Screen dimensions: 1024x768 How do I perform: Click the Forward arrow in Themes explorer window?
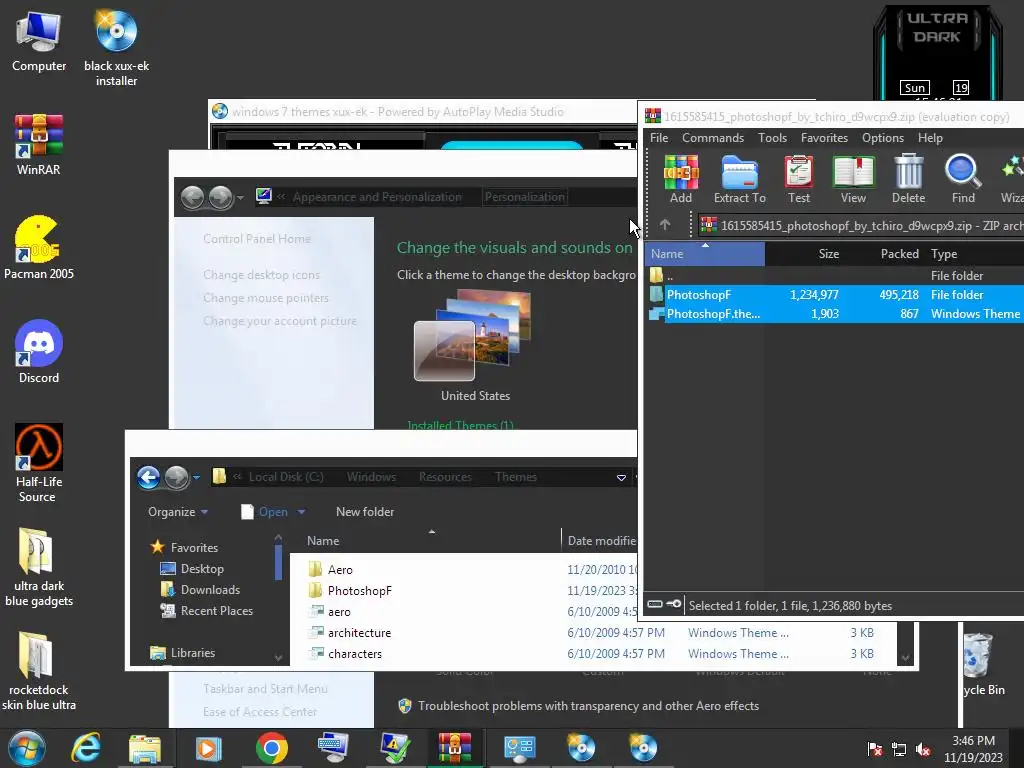coord(176,477)
